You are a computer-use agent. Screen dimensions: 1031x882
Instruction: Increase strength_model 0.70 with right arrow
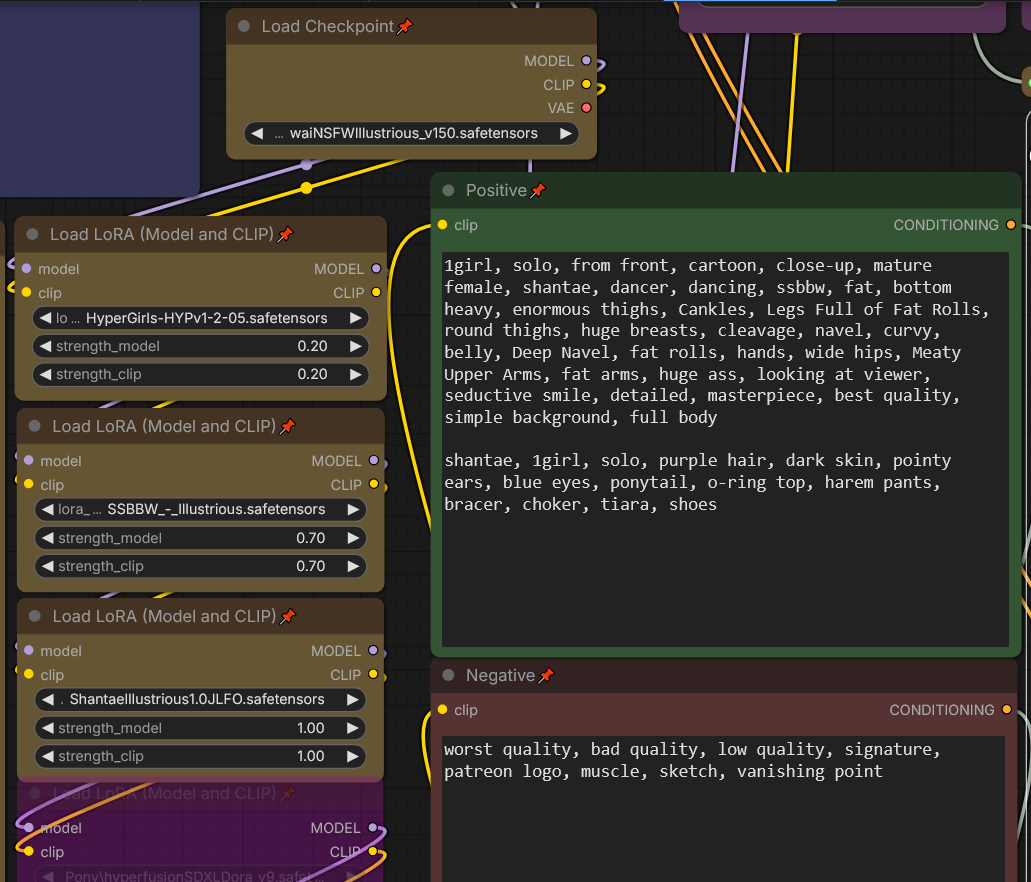[352, 538]
